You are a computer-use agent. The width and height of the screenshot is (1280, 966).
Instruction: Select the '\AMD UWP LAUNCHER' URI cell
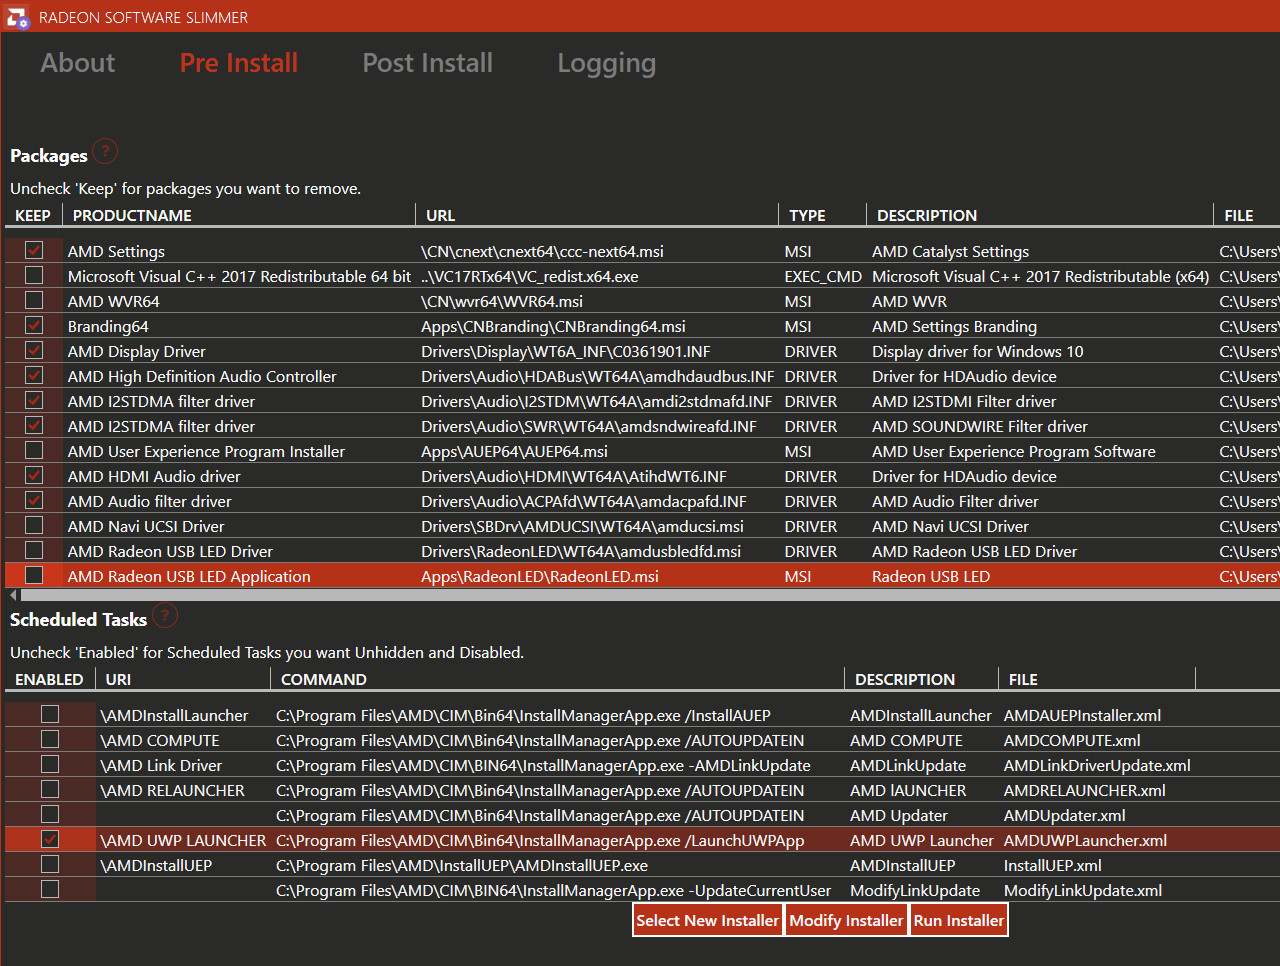pyautogui.click(x=183, y=840)
